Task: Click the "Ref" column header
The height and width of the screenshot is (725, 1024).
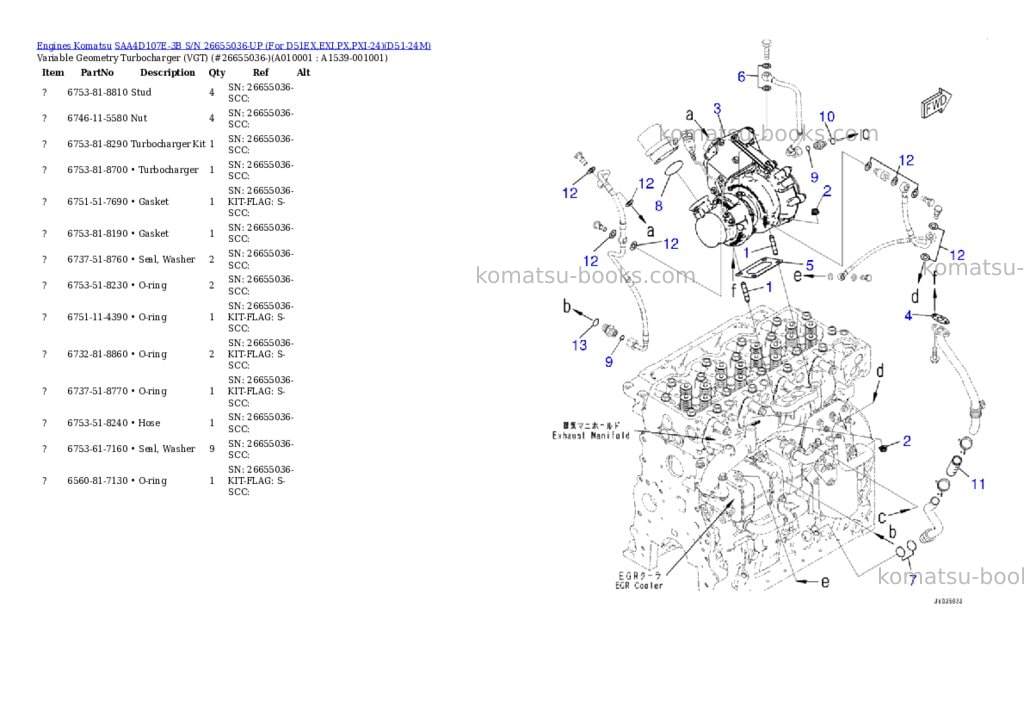Action: pyautogui.click(x=261, y=72)
